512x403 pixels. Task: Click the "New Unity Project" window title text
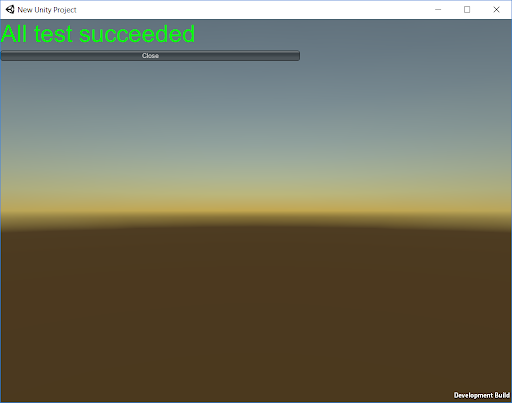click(x=47, y=10)
